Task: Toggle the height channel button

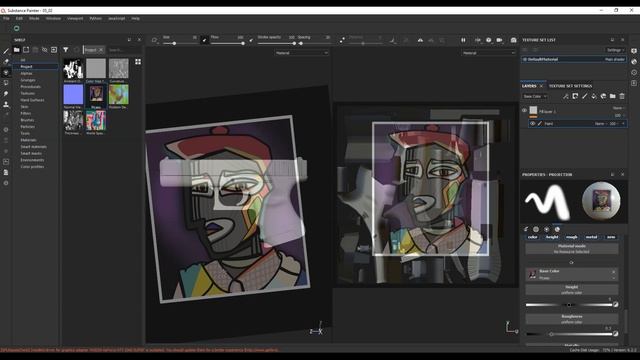Action: [x=552, y=237]
